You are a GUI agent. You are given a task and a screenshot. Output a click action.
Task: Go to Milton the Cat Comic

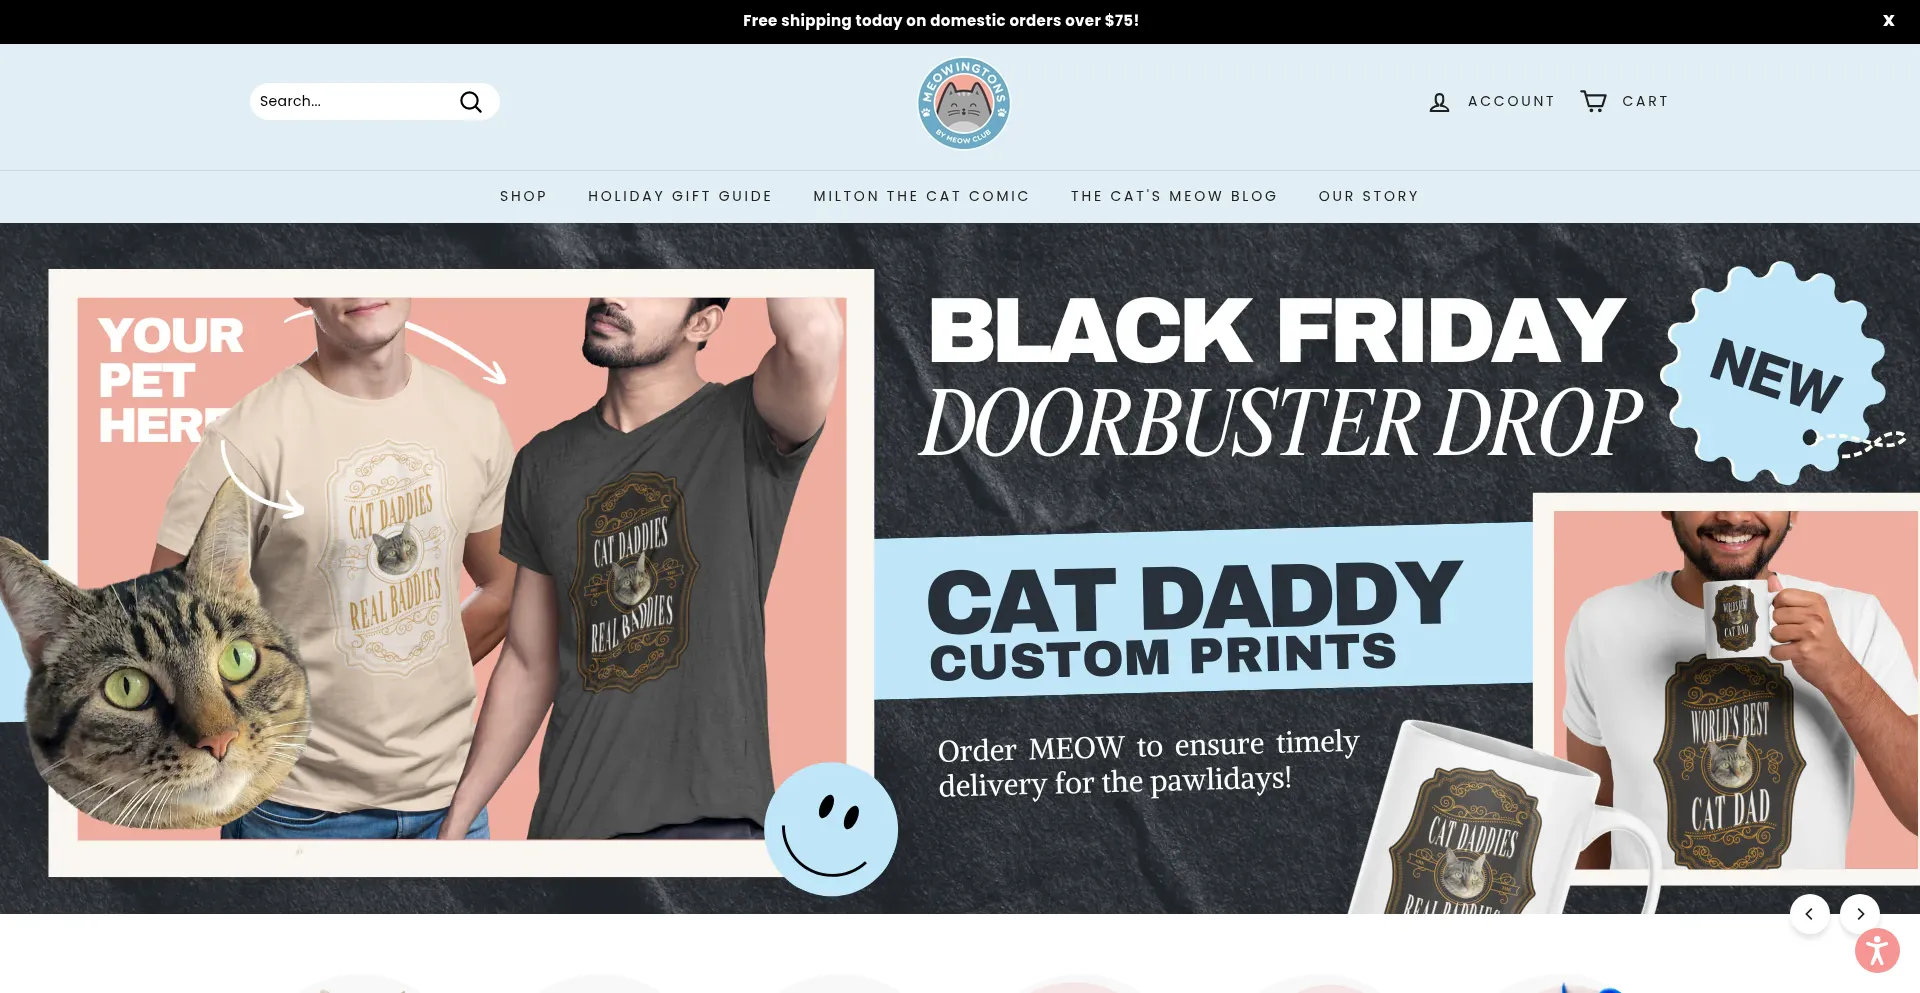pos(921,197)
